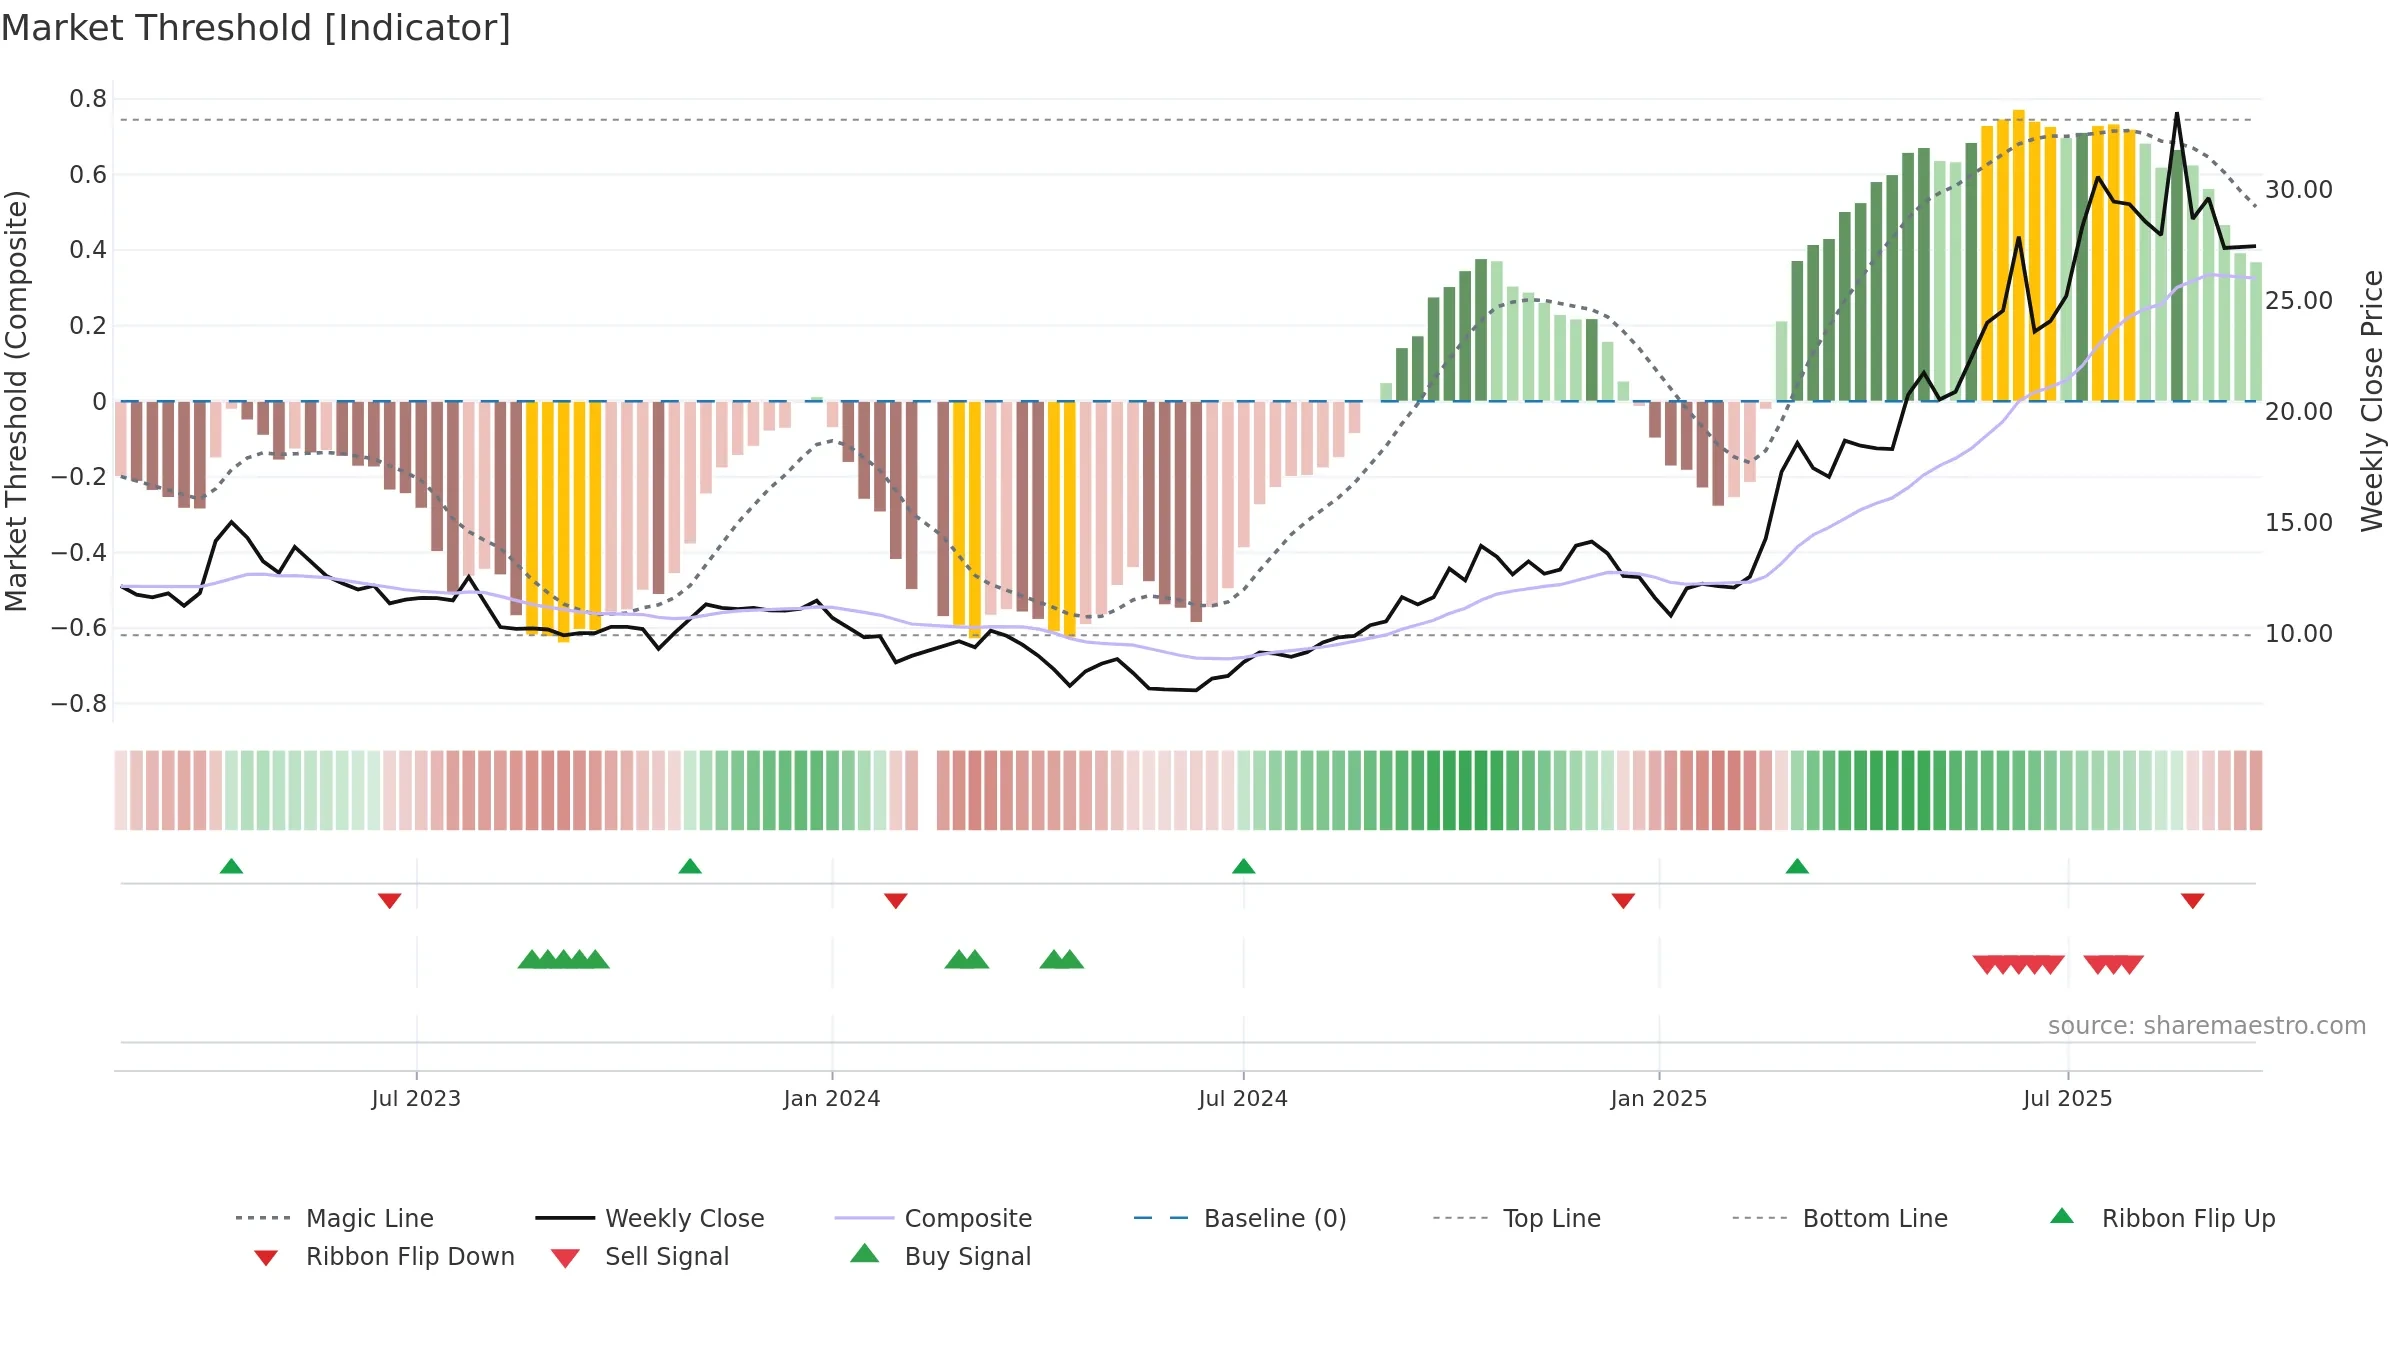Screen dimensions: 2400x1350
Task: Click the −0.2 tick on the left axis
Action: click(x=79, y=477)
